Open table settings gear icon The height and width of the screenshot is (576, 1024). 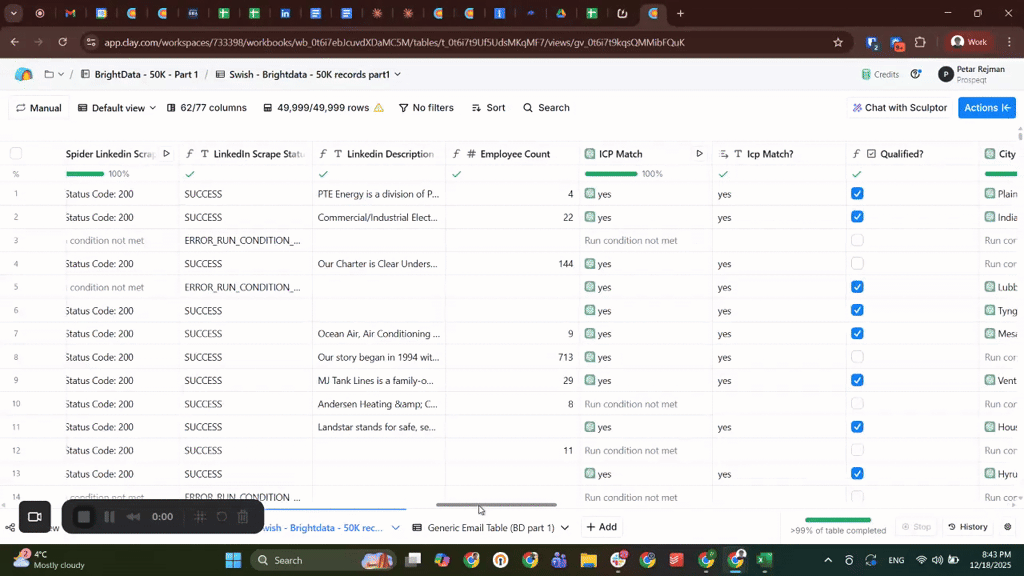click(x=1007, y=527)
